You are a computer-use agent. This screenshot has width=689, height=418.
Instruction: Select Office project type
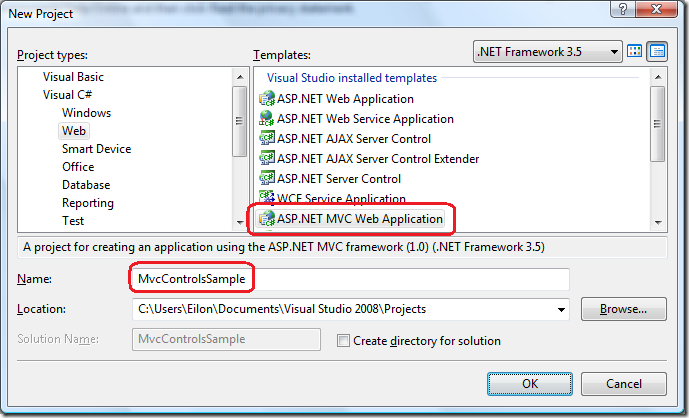point(78,167)
